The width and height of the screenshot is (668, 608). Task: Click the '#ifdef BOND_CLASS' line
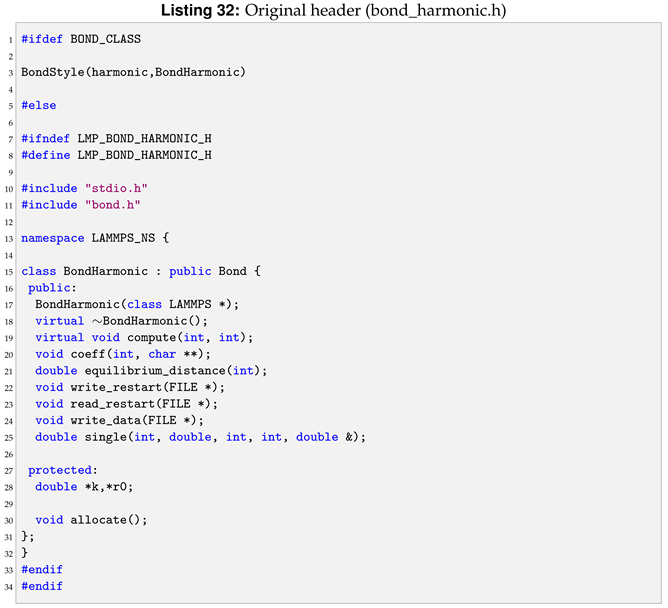click(x=81, y=39)
